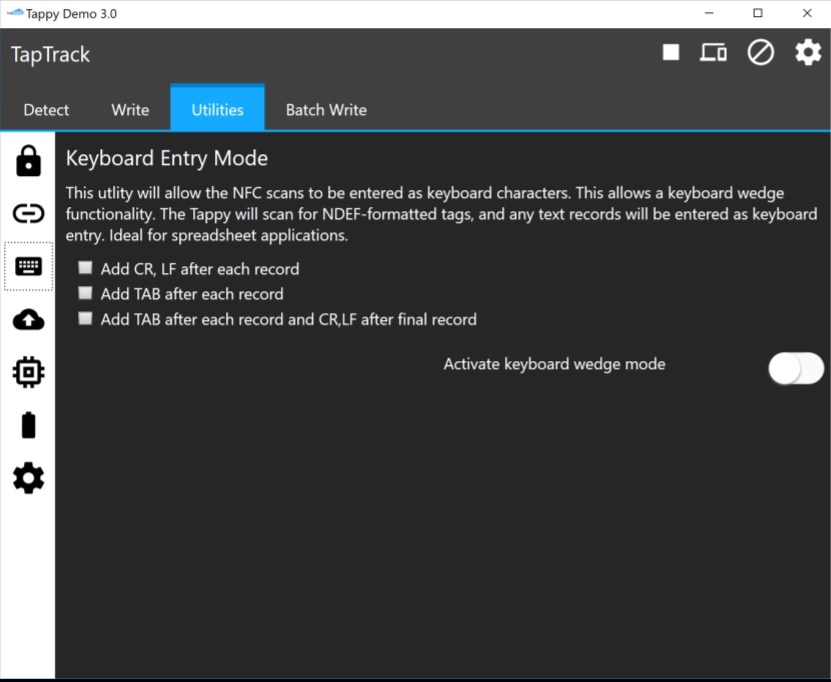Check Add TAB after each record
The image size is (831, 682).
(x=86, y=294)
